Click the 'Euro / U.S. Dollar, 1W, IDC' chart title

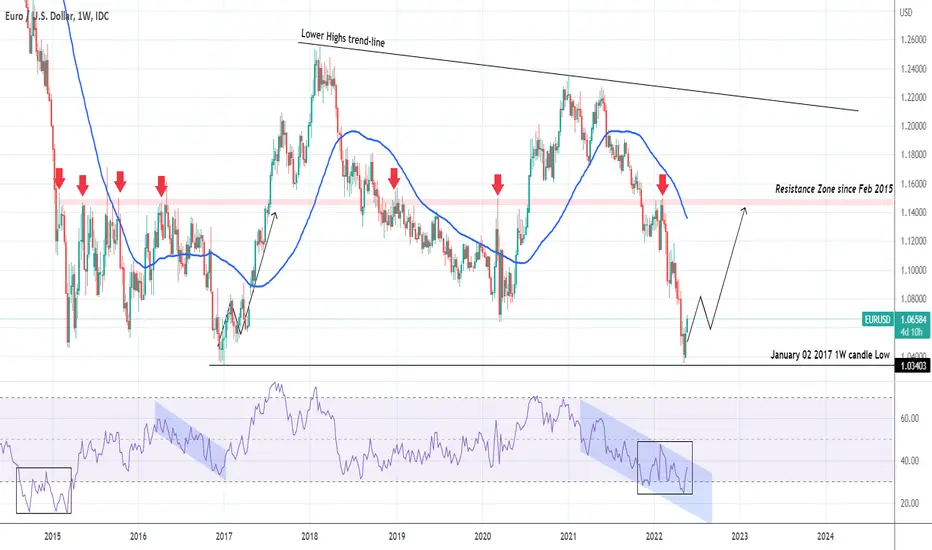pyautogui.click(x=57, y=16)
